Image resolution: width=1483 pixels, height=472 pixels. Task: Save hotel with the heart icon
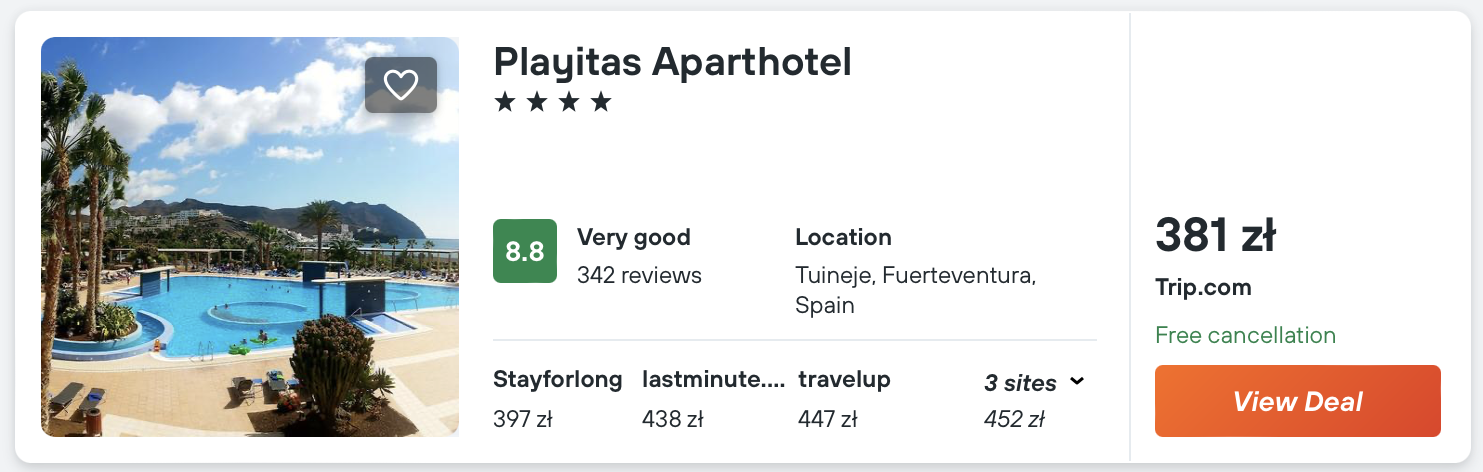click(401, 85)
